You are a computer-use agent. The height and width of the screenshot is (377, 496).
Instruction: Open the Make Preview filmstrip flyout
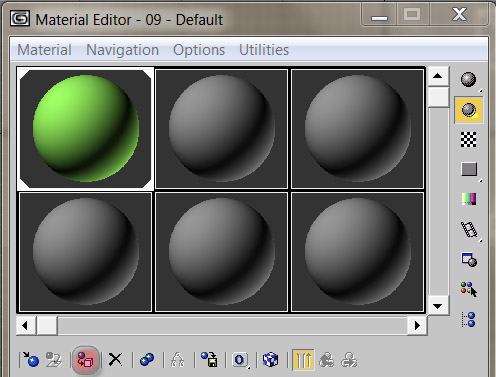pos(469,229)
